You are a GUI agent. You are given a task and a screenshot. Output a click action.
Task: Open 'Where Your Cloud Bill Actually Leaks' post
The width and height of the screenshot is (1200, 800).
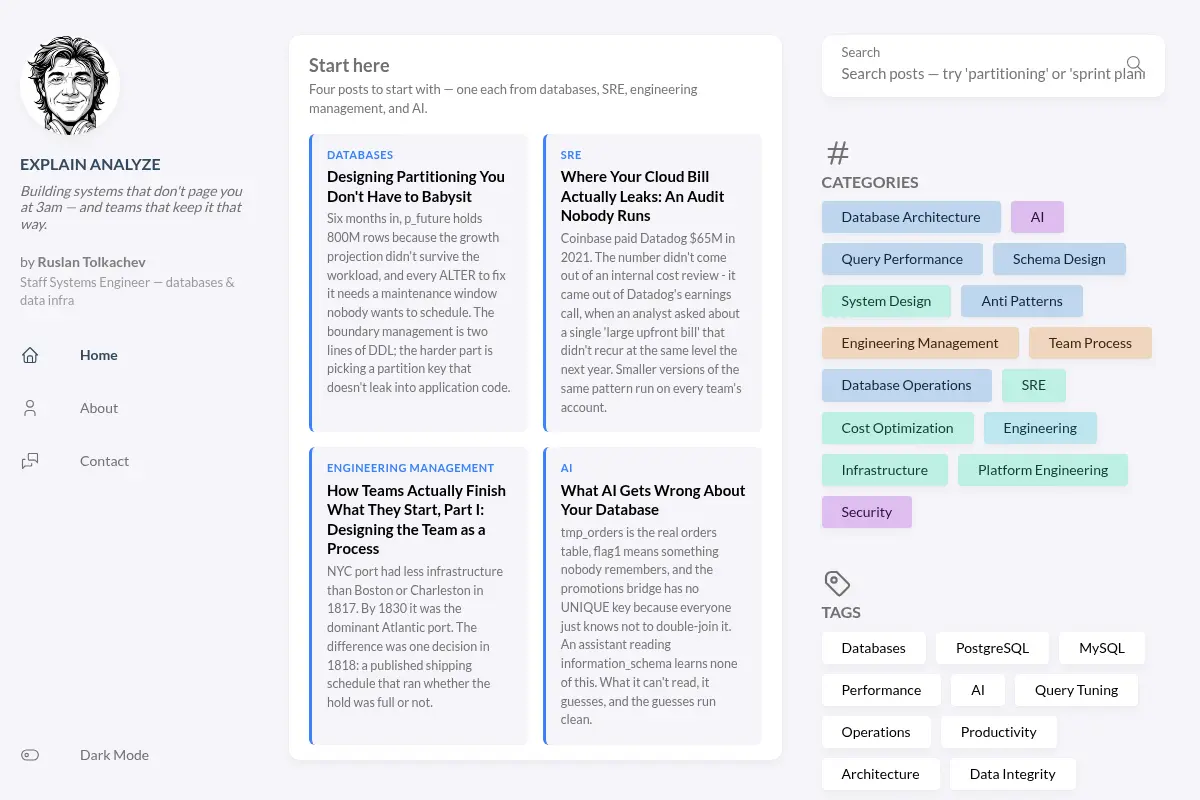click(643, 196)
